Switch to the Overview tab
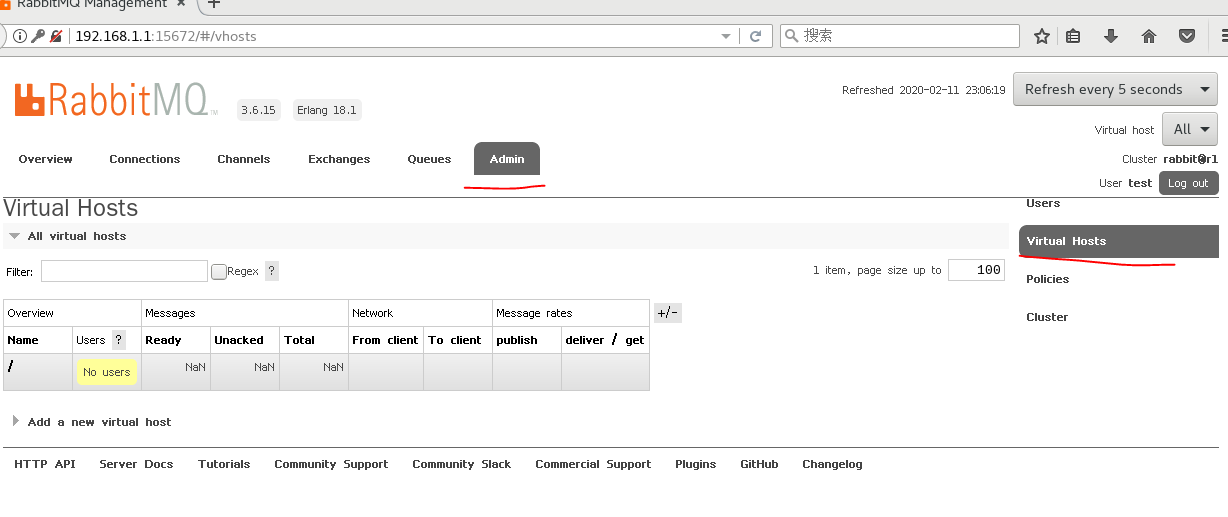The height and width of the screenshot is (517, 1228). coord(46,159)
